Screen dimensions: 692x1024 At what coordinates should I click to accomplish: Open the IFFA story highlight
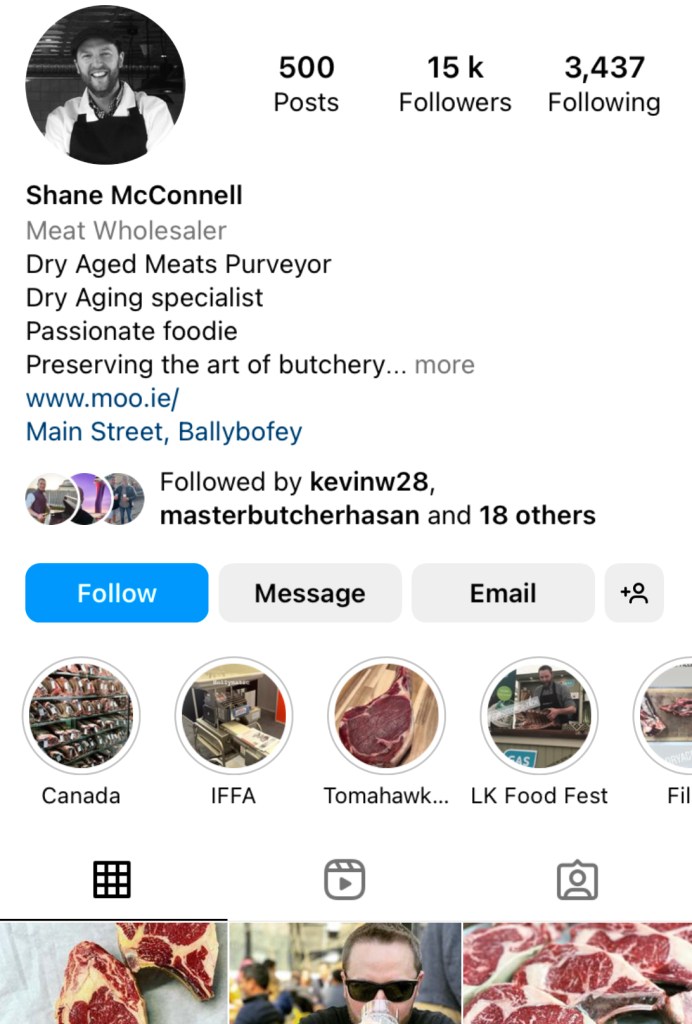pos(234,716)
